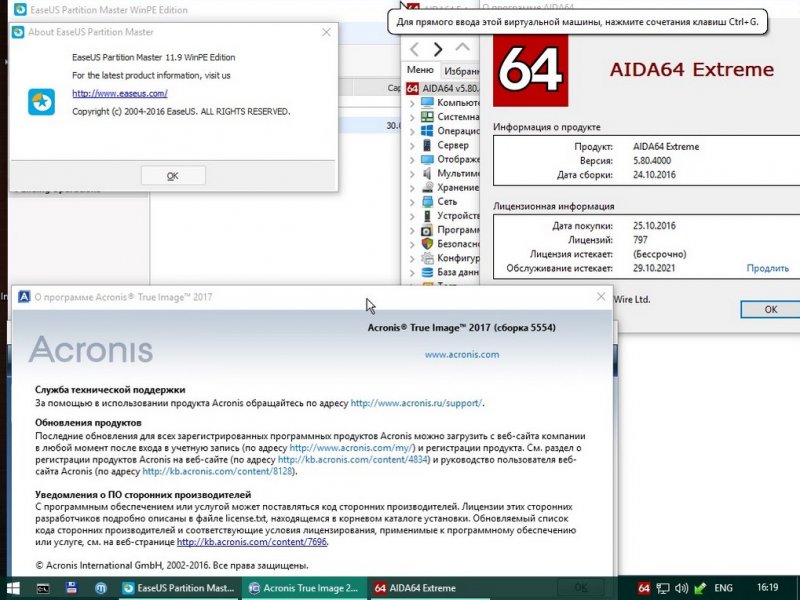Open the kb.acronis.com/content/4834 link
The width and height of the screenshot is (800, 600).
354,460
